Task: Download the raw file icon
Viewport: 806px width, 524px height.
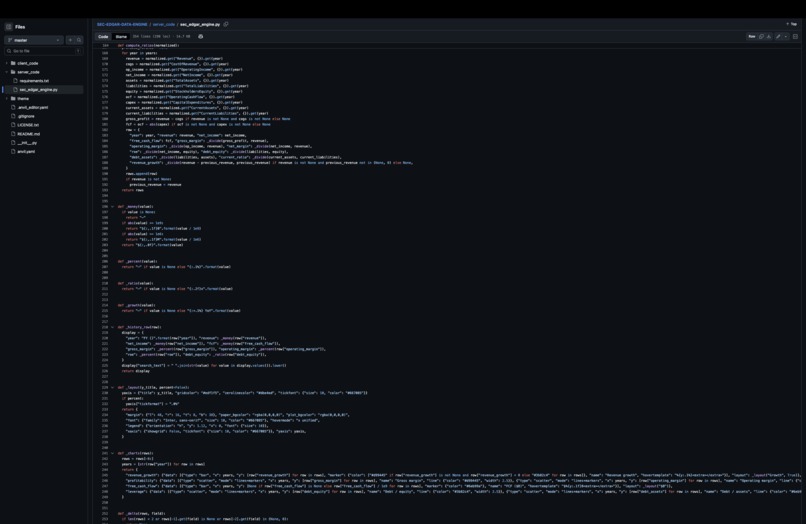Action: [x=768, y=37]
